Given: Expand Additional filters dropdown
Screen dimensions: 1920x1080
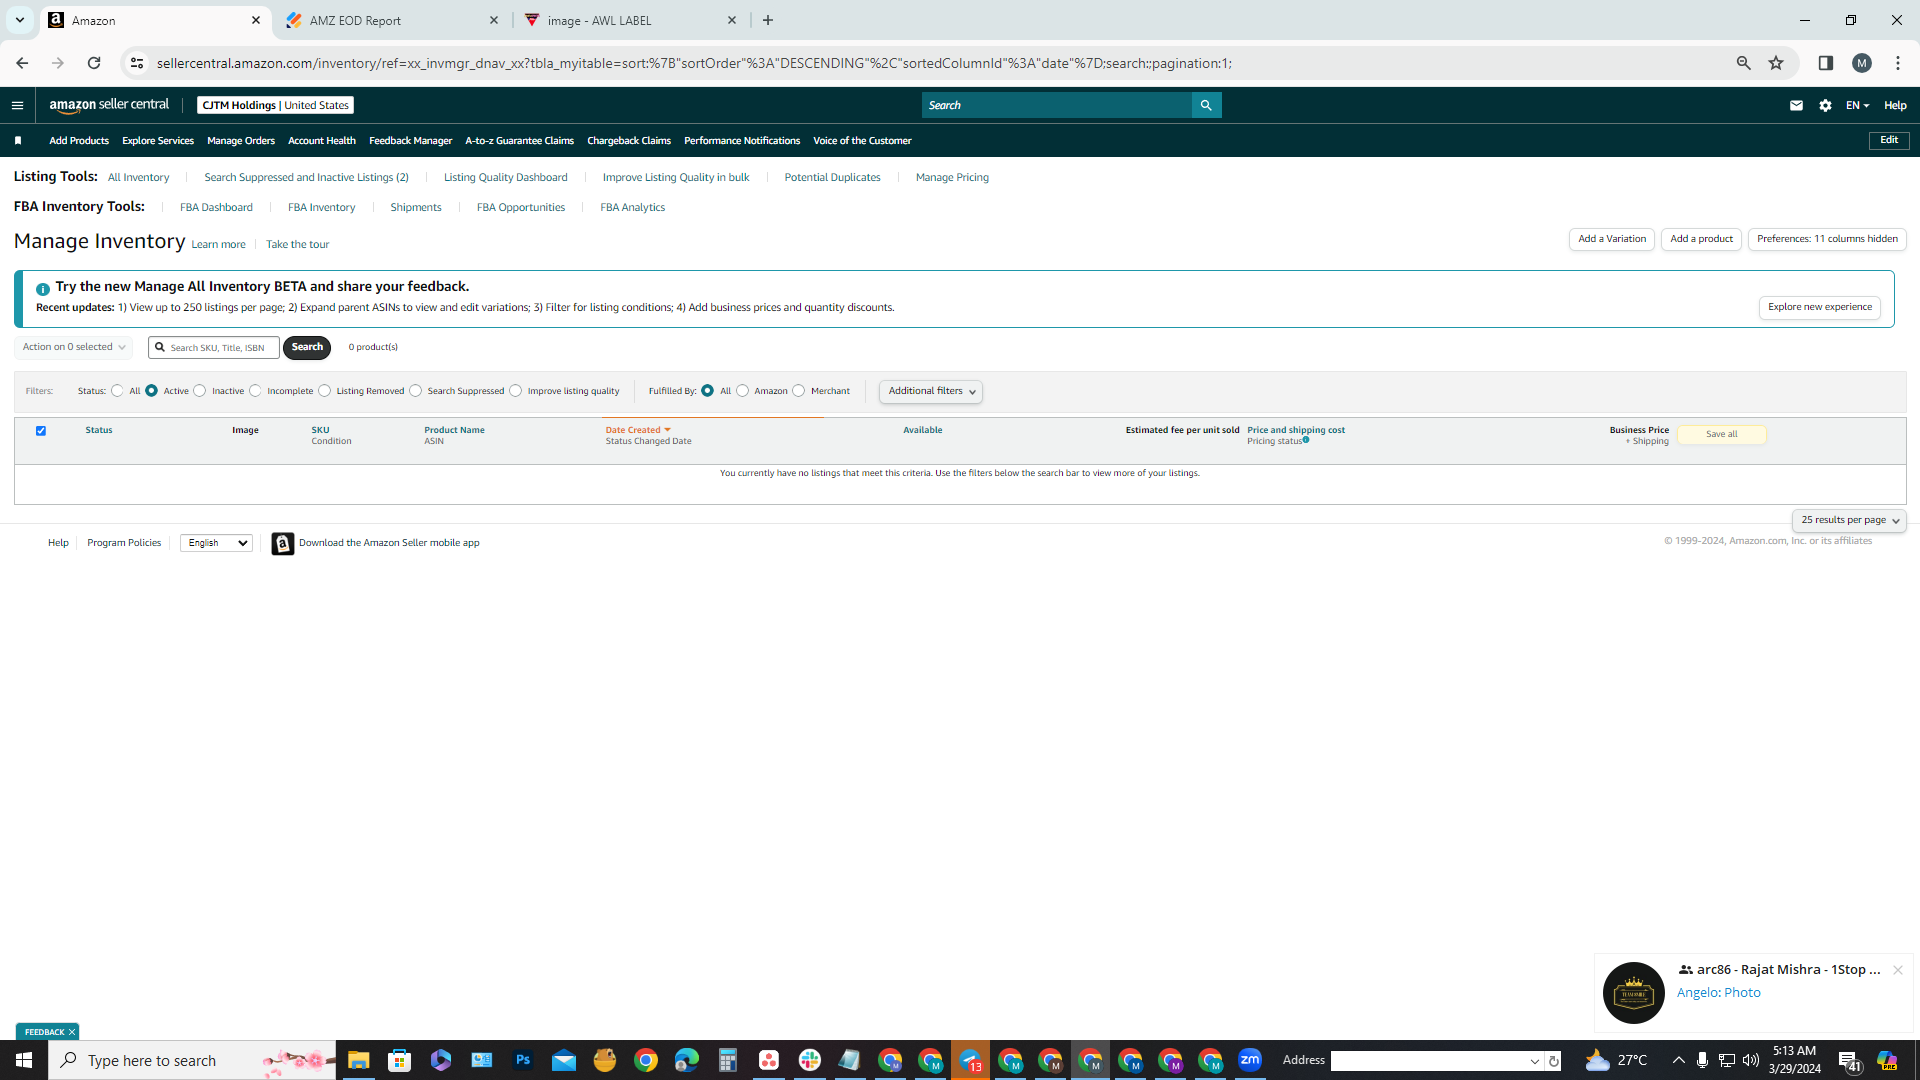Looking at the screenshot, I should (931, 391).
